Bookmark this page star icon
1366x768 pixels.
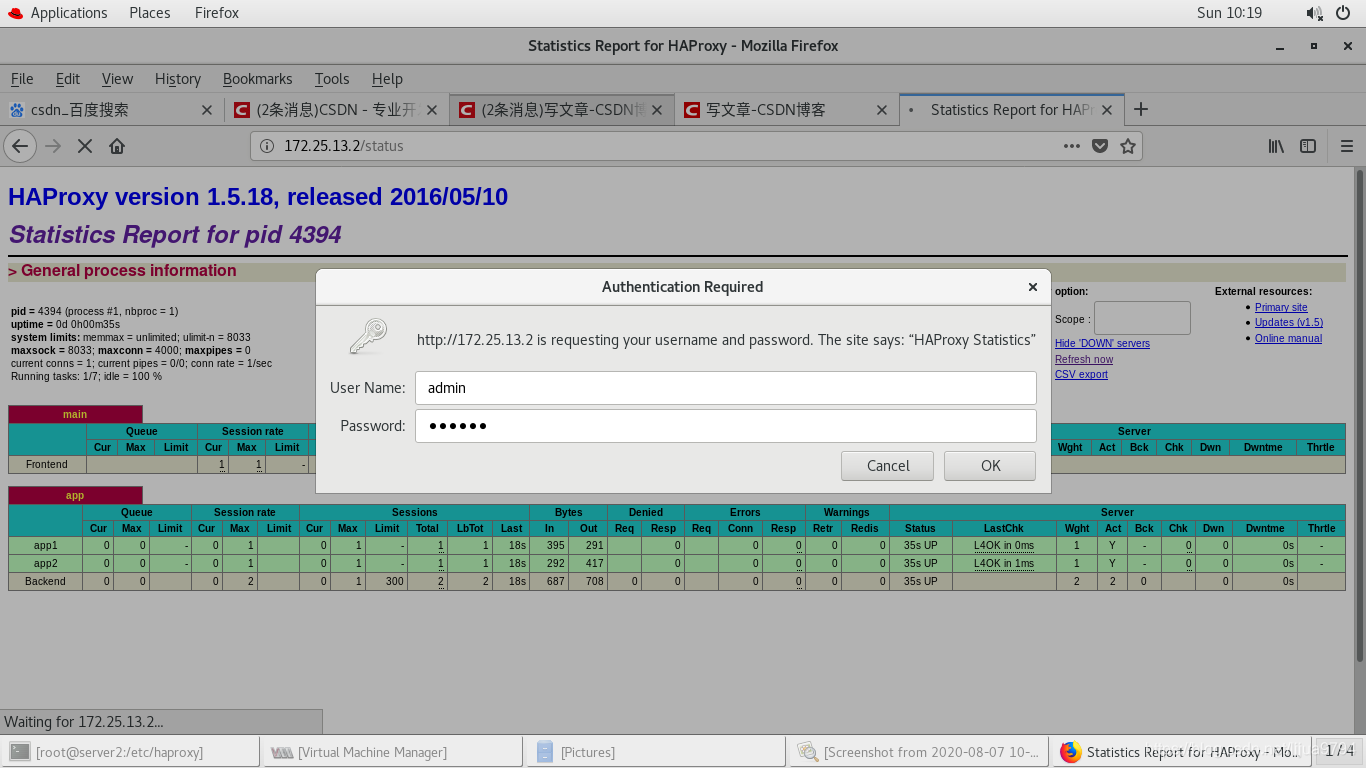pyautogui.click(x=1128, y=146)
